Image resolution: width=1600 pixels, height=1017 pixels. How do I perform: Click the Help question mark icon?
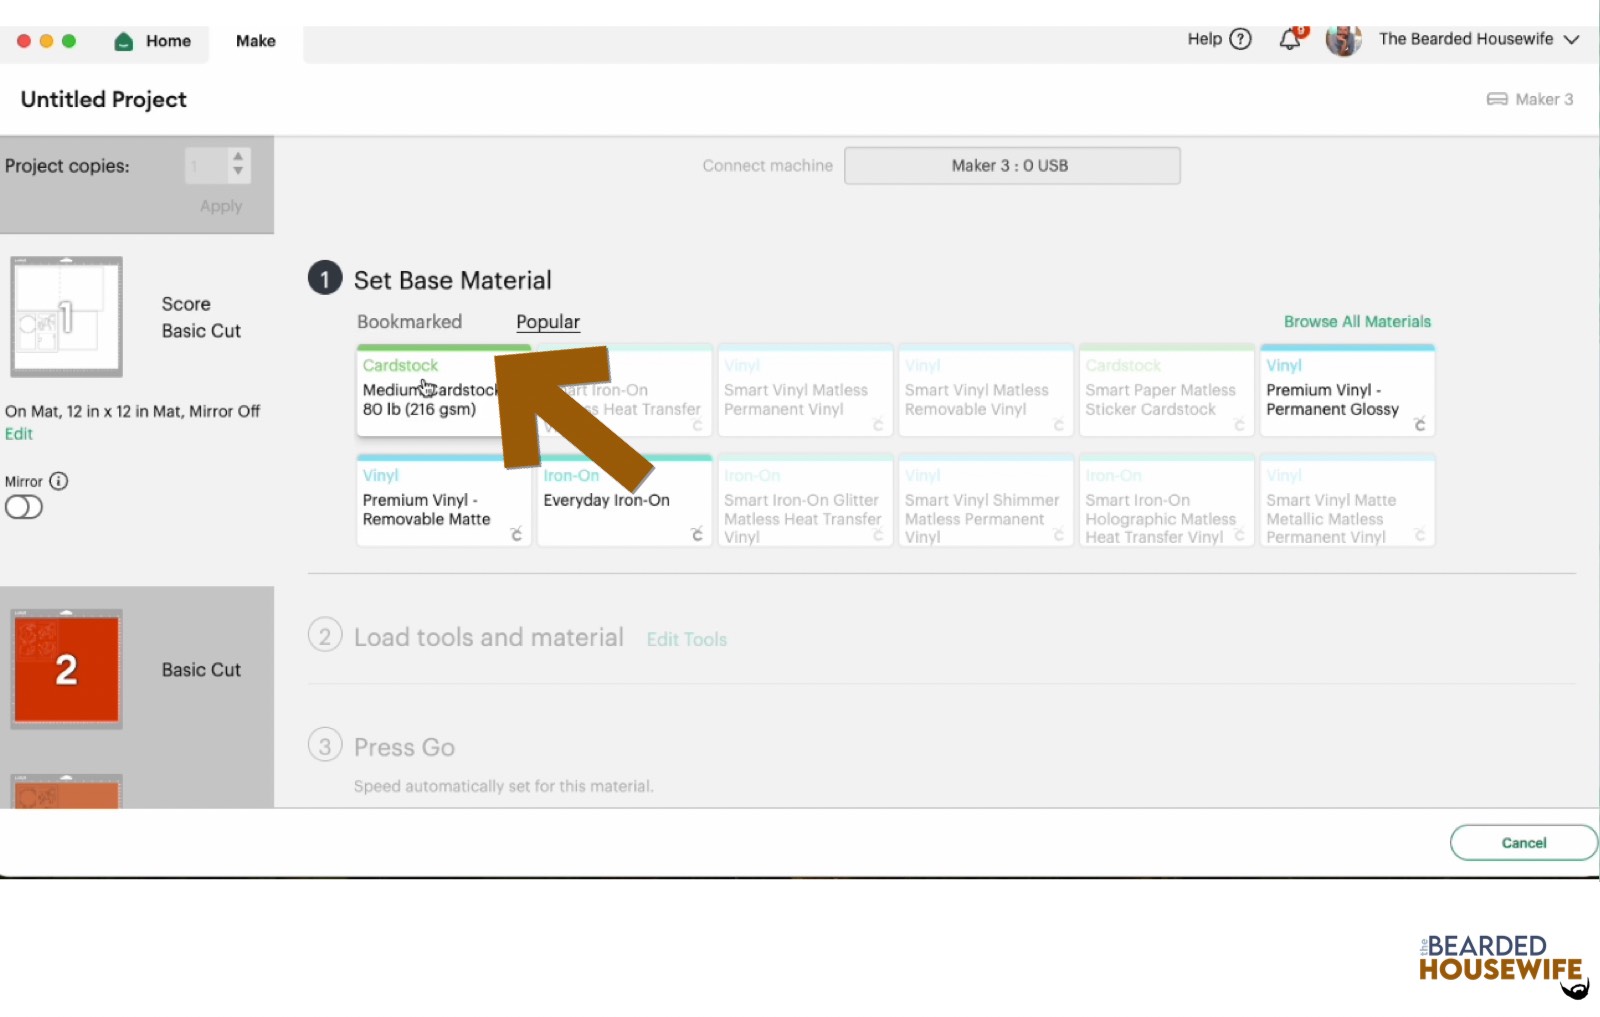point(1240,39)
